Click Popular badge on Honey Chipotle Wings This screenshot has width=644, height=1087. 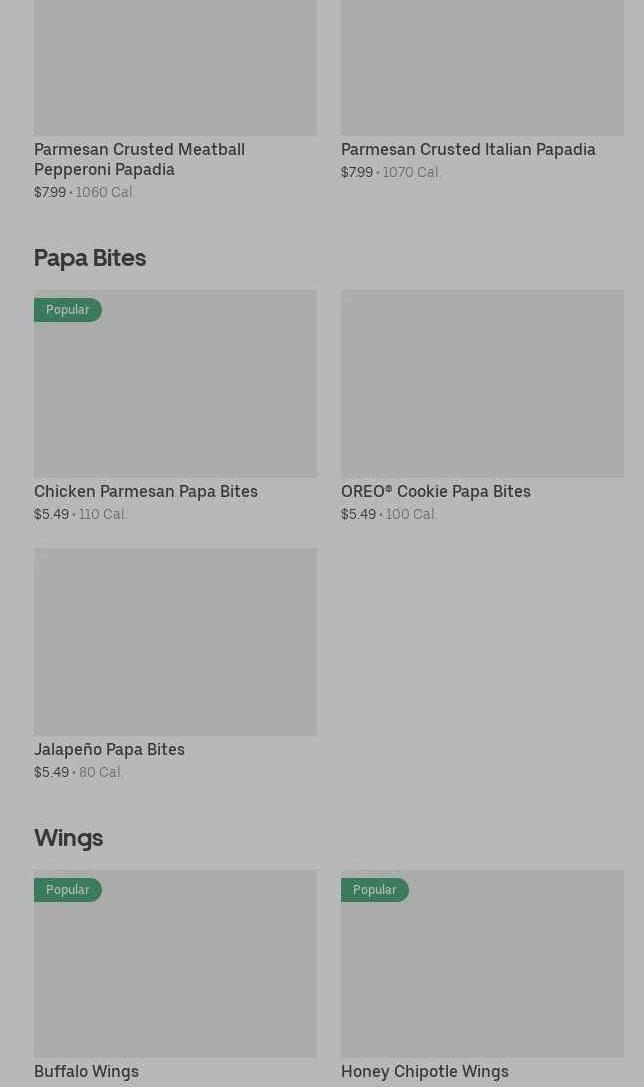point(374,890)
